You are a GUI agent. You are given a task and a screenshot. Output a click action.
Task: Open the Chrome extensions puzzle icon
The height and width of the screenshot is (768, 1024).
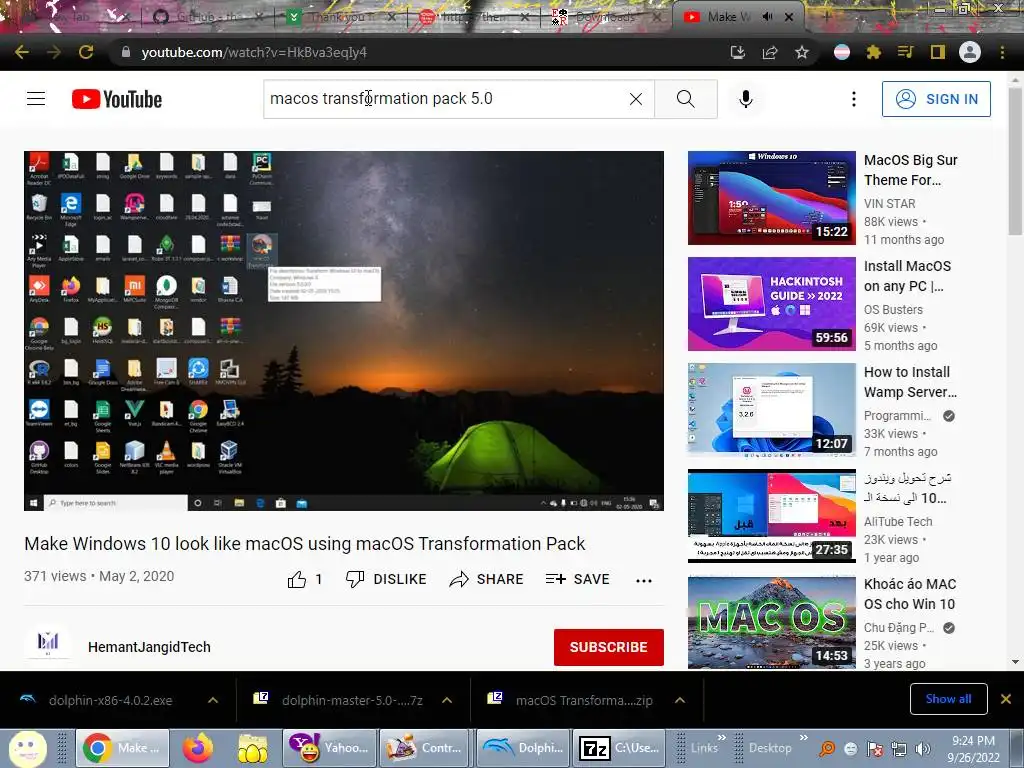[x=874, y=52]
